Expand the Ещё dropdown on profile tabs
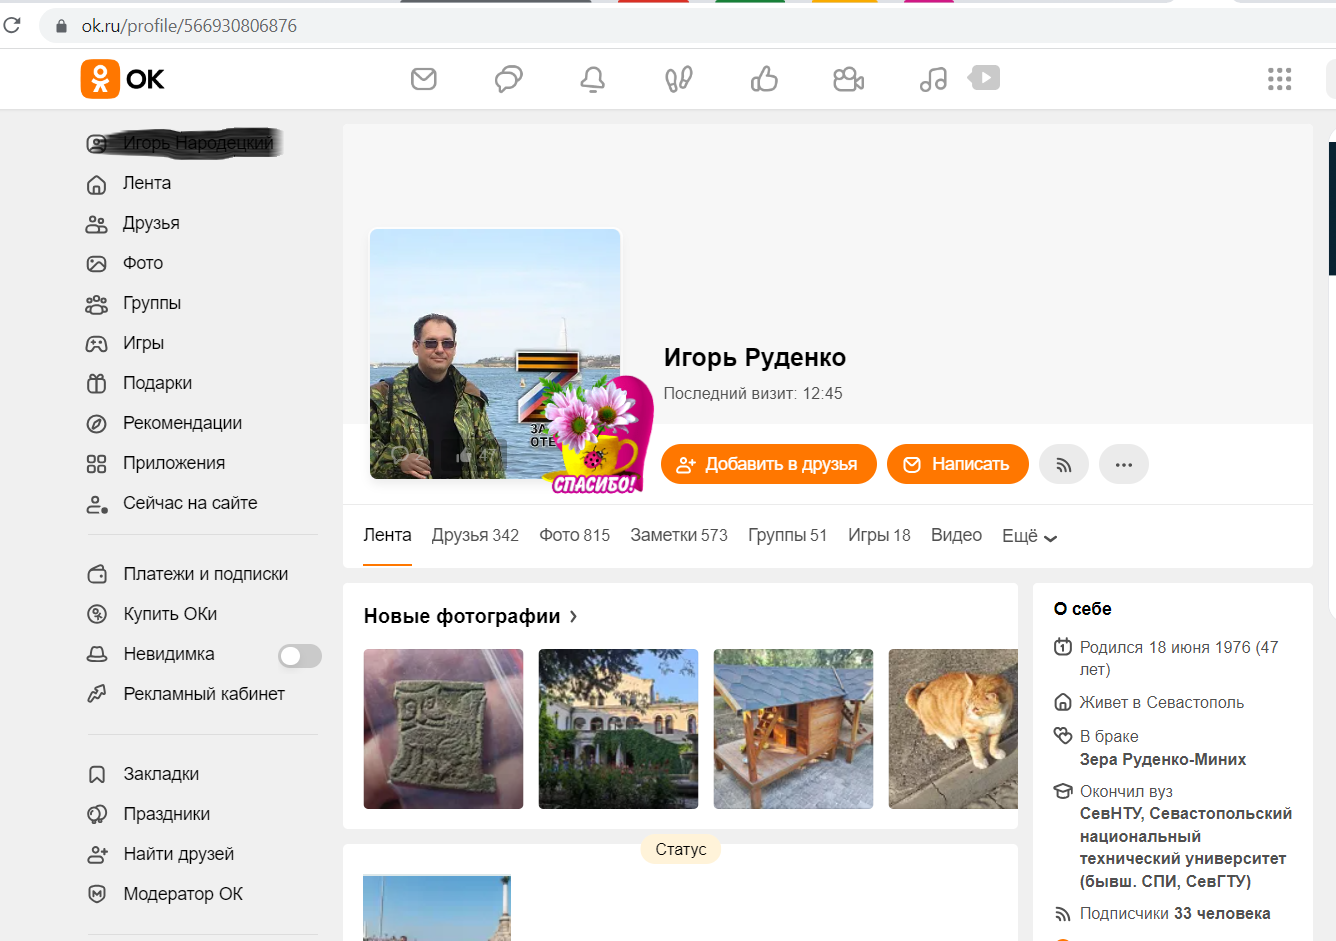1336x941 pixels. [x=1028, y=536]
